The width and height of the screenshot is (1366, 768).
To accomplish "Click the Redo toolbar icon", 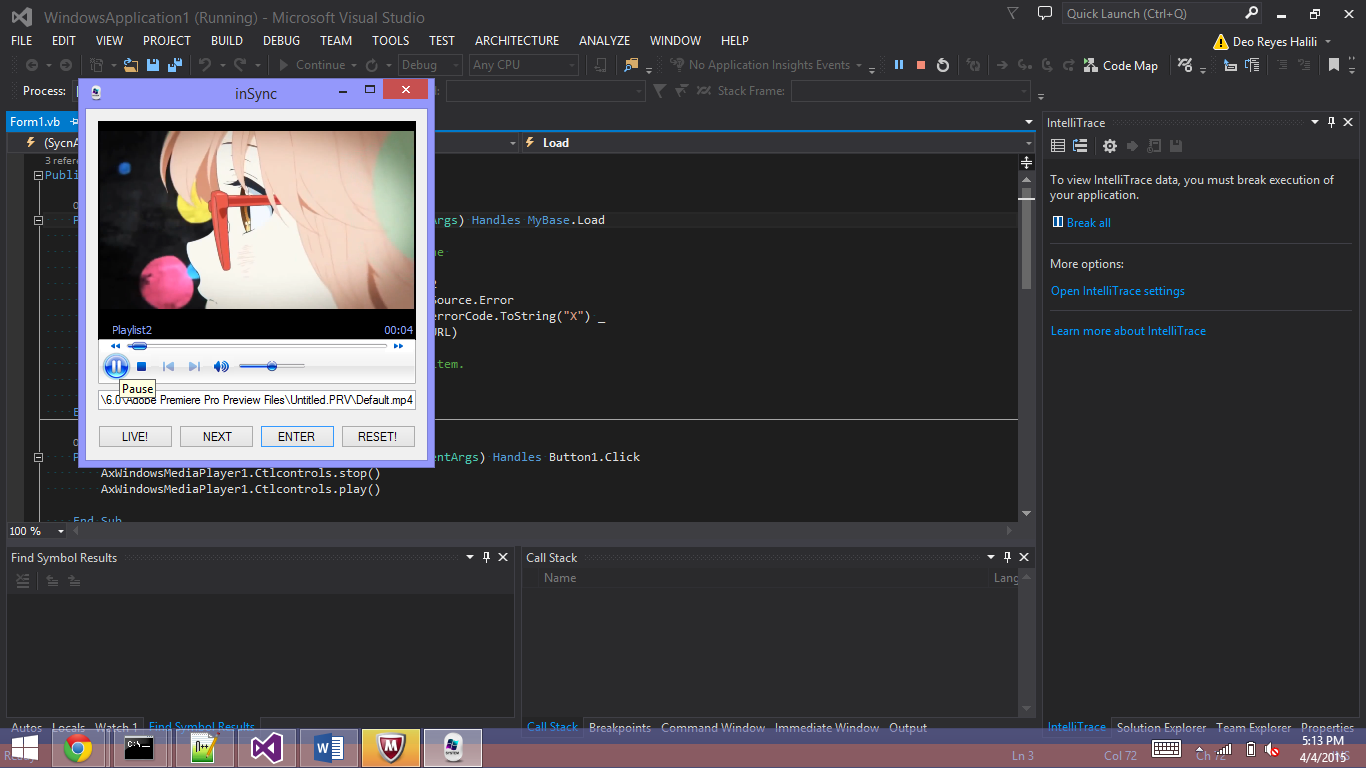I will coord(241,65).
